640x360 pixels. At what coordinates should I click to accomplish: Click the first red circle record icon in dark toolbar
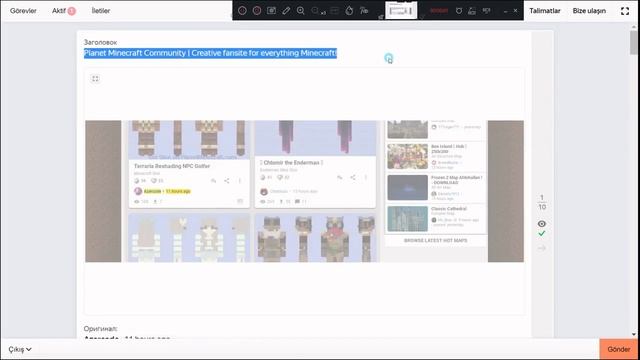pos(242,11)
